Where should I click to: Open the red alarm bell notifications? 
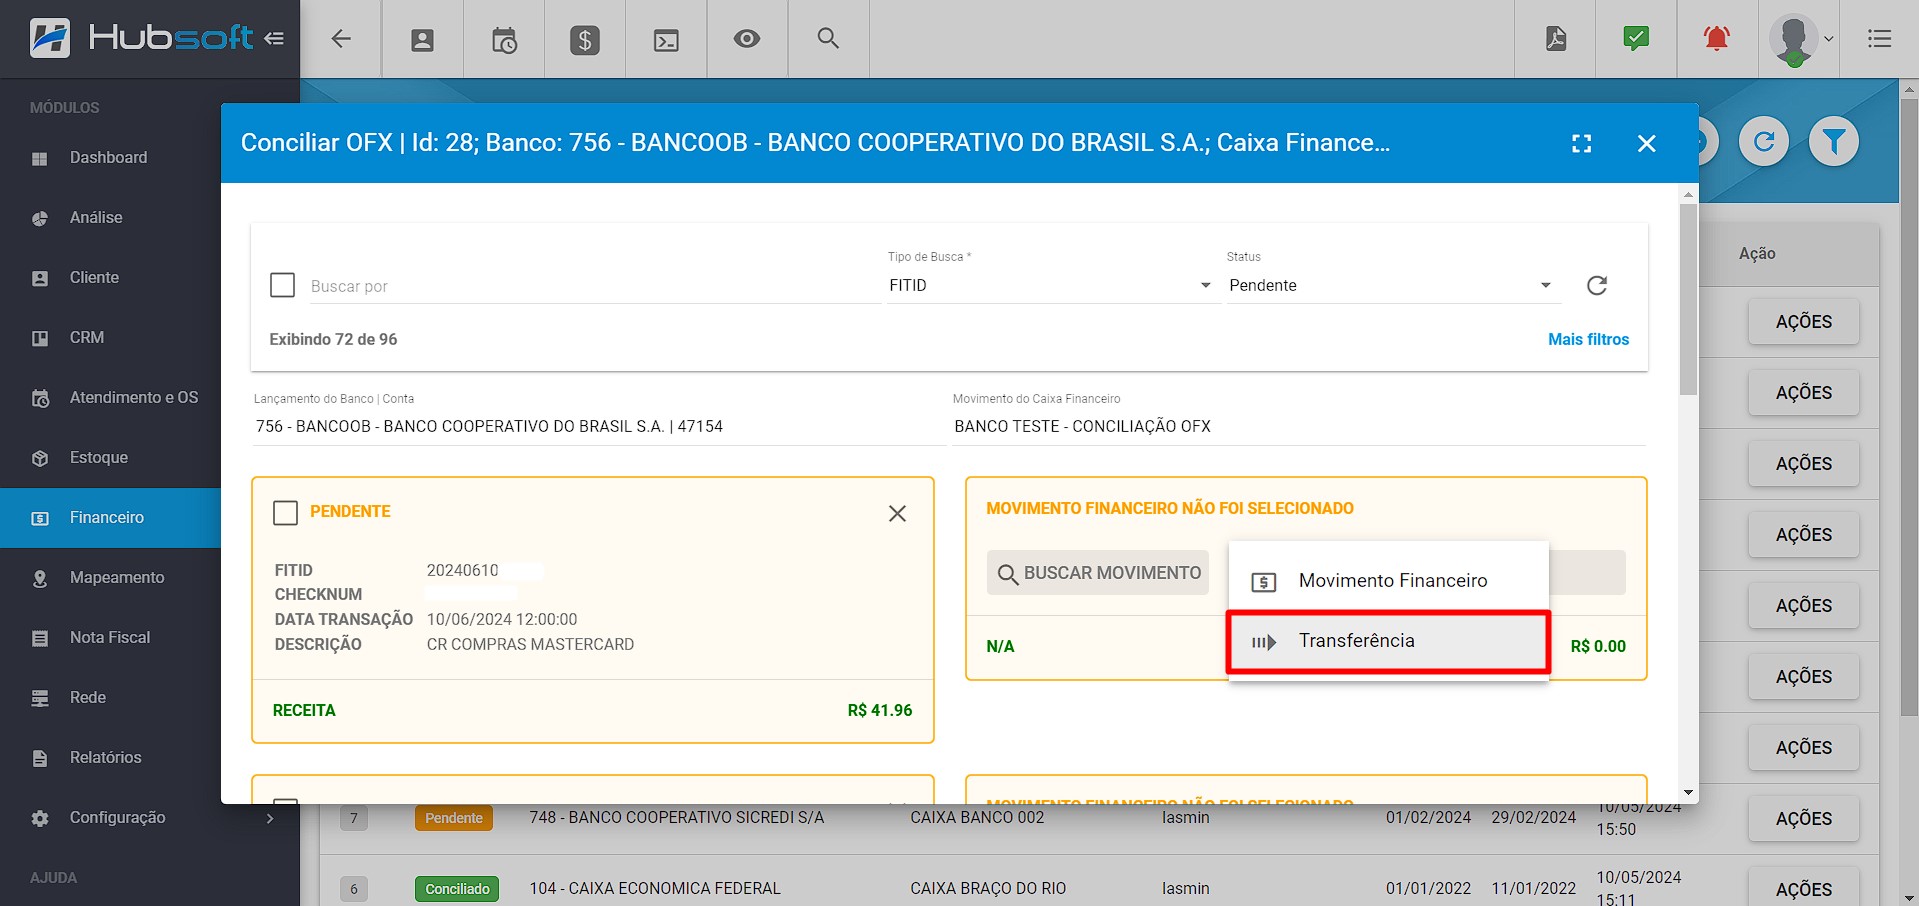(1717, 39)
